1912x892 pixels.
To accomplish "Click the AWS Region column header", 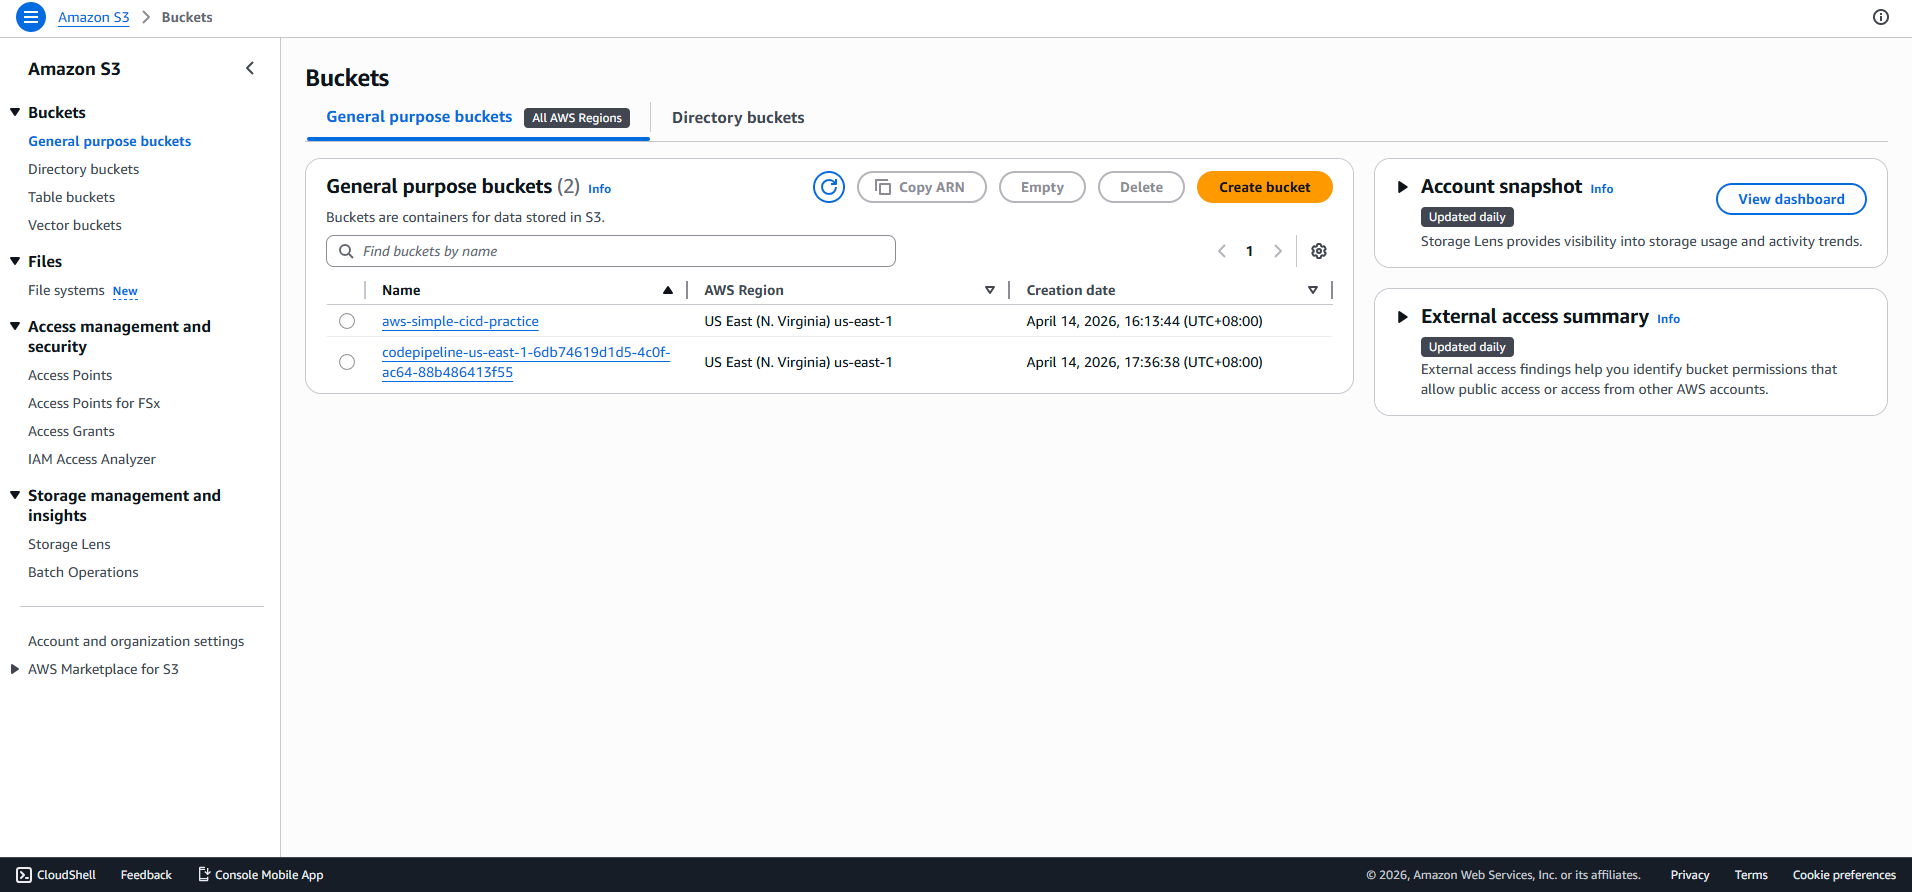I will click(744, 290).
